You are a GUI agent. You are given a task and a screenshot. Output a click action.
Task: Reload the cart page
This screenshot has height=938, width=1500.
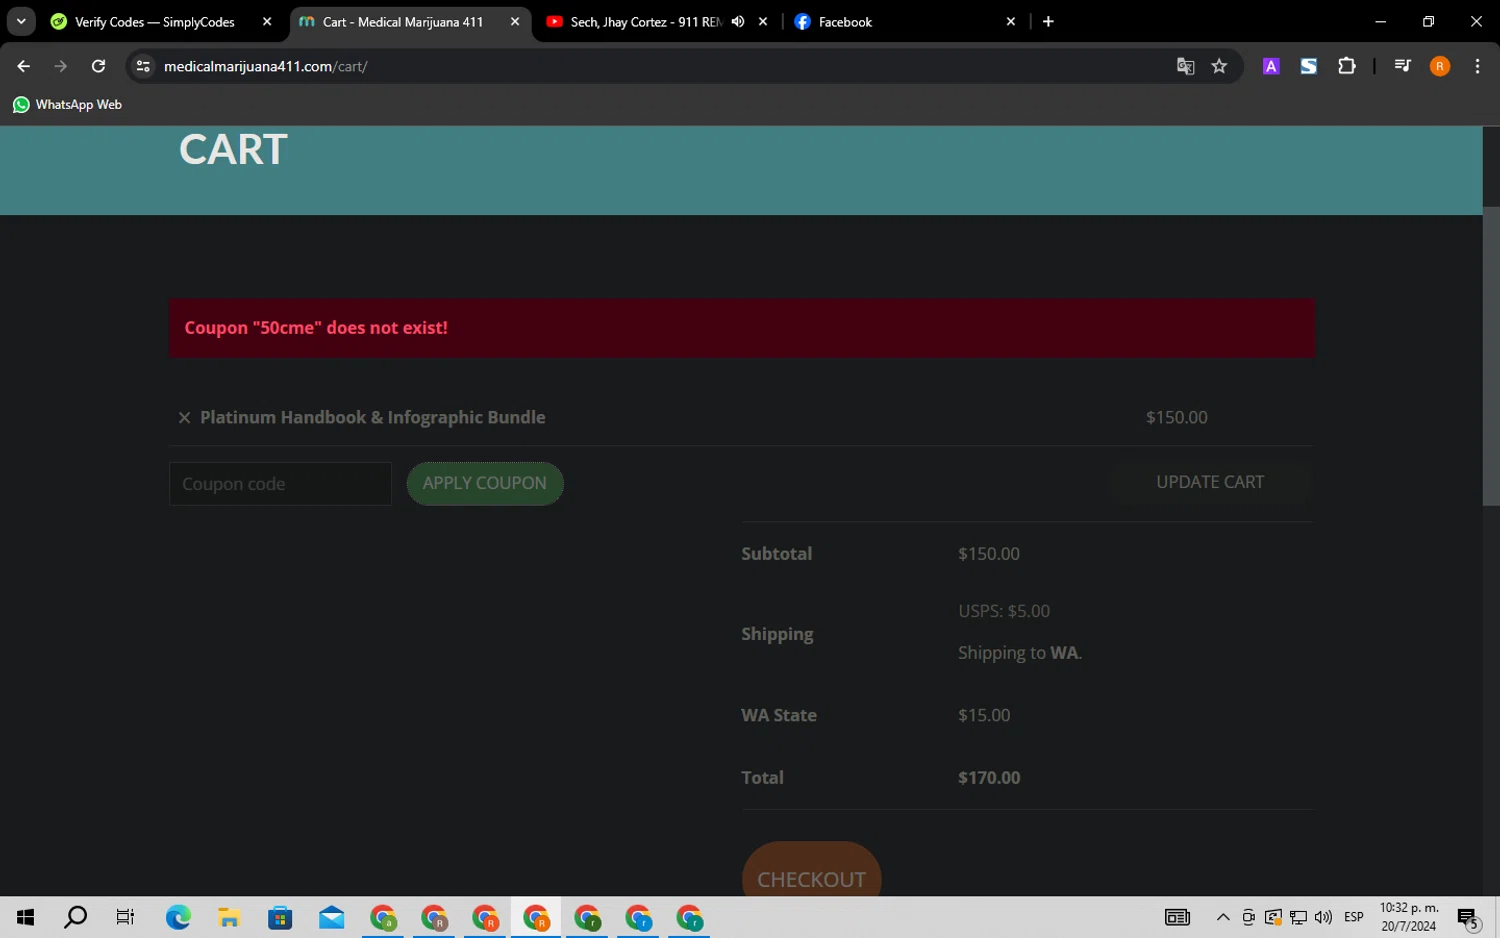coord(98,66)
